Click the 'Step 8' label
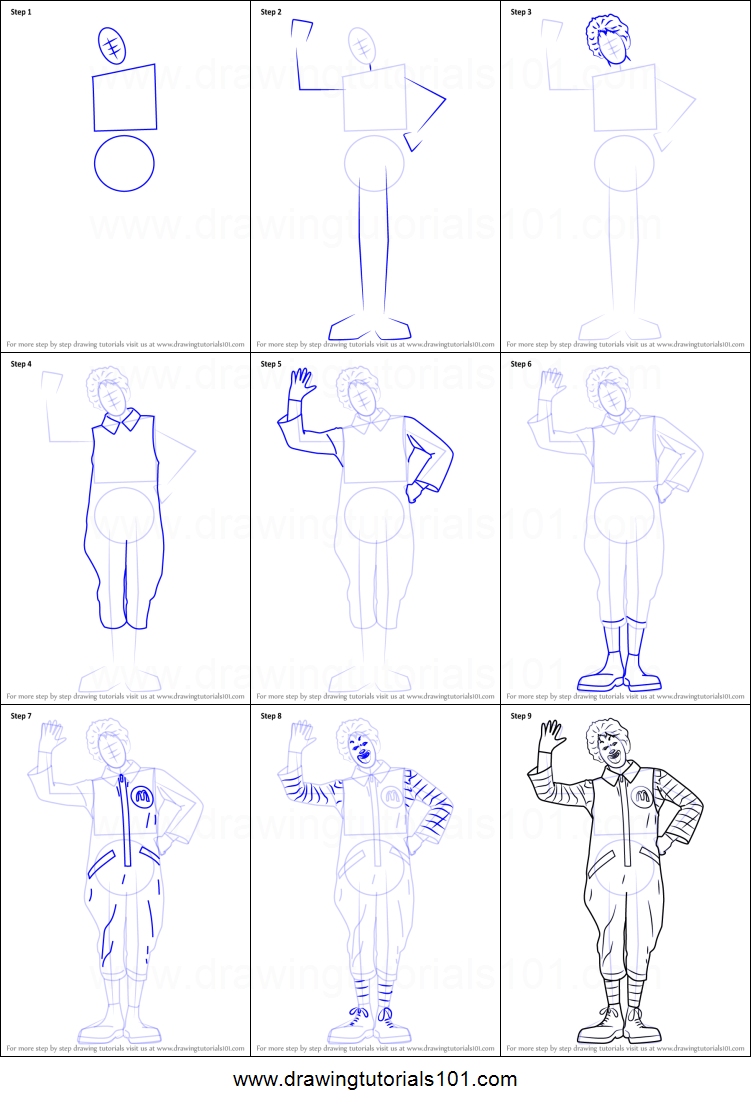Viewport: 751px width, 1107px height. coord(271,716)
